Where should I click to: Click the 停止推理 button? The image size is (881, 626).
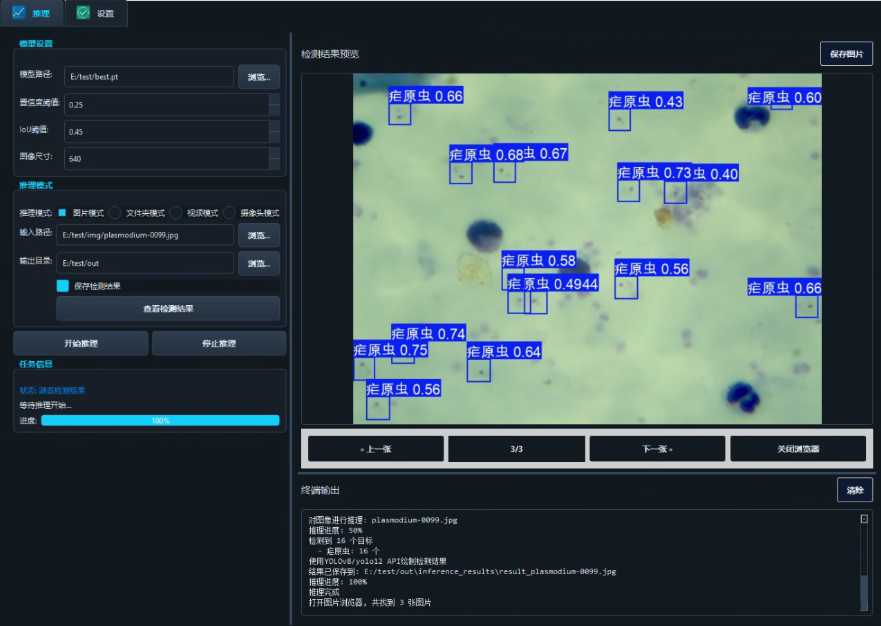pos(219,343)
